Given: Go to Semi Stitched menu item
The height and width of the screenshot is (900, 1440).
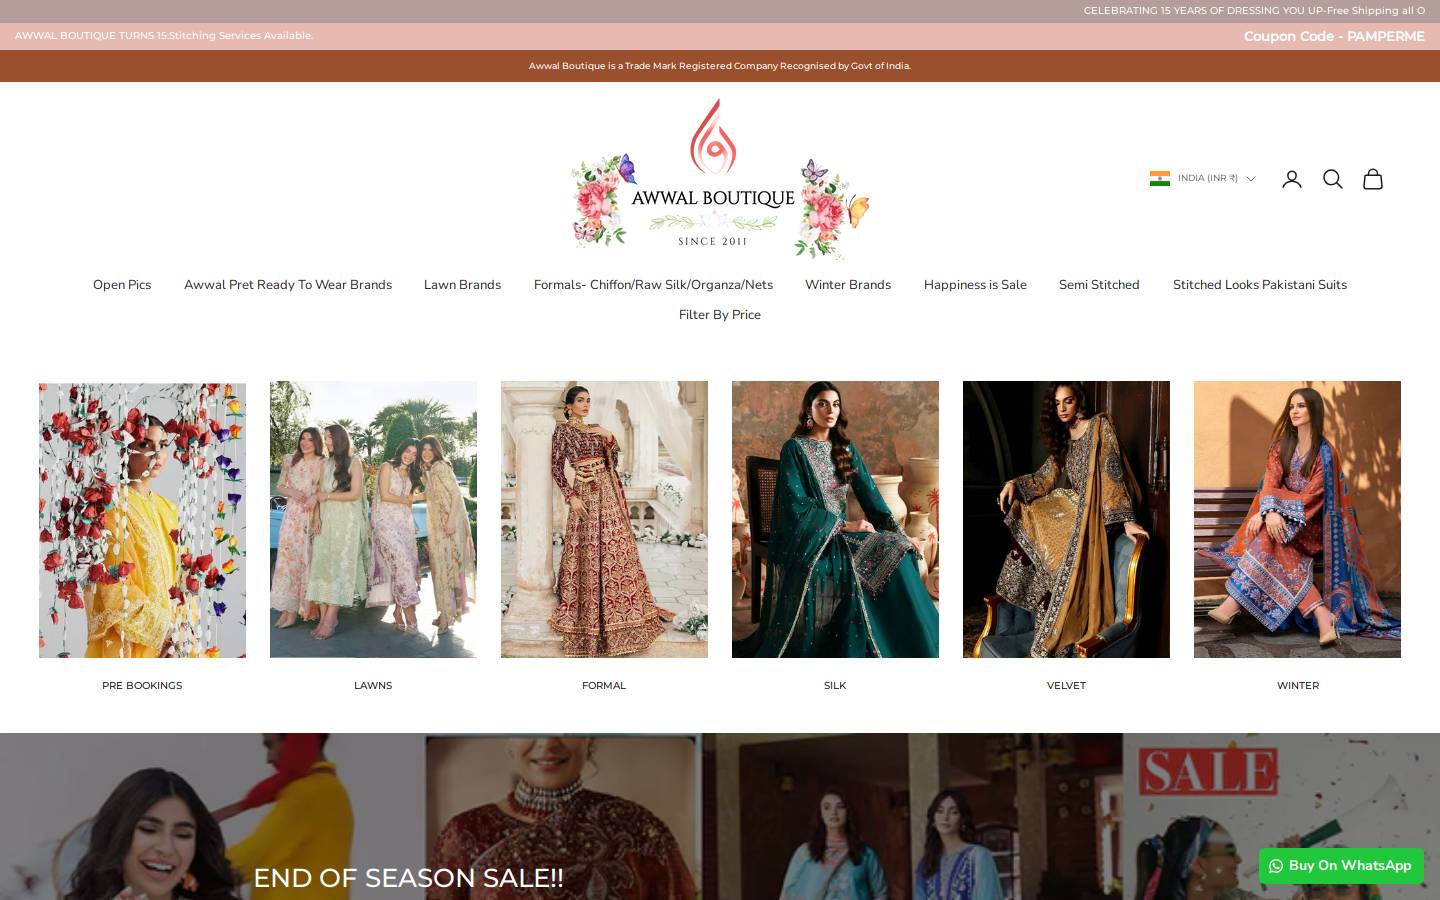Looking at the screenshot, I should pos(1099,285).
